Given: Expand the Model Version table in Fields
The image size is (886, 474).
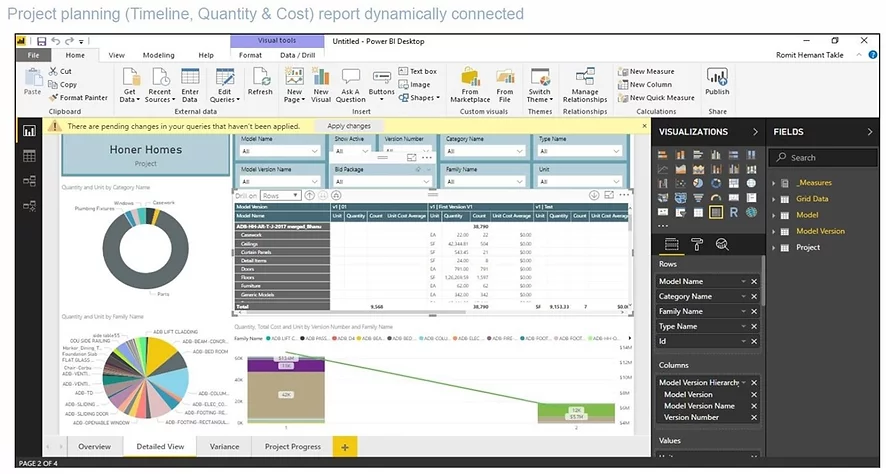Looking at the screenshot, I should tap(774, 231).
